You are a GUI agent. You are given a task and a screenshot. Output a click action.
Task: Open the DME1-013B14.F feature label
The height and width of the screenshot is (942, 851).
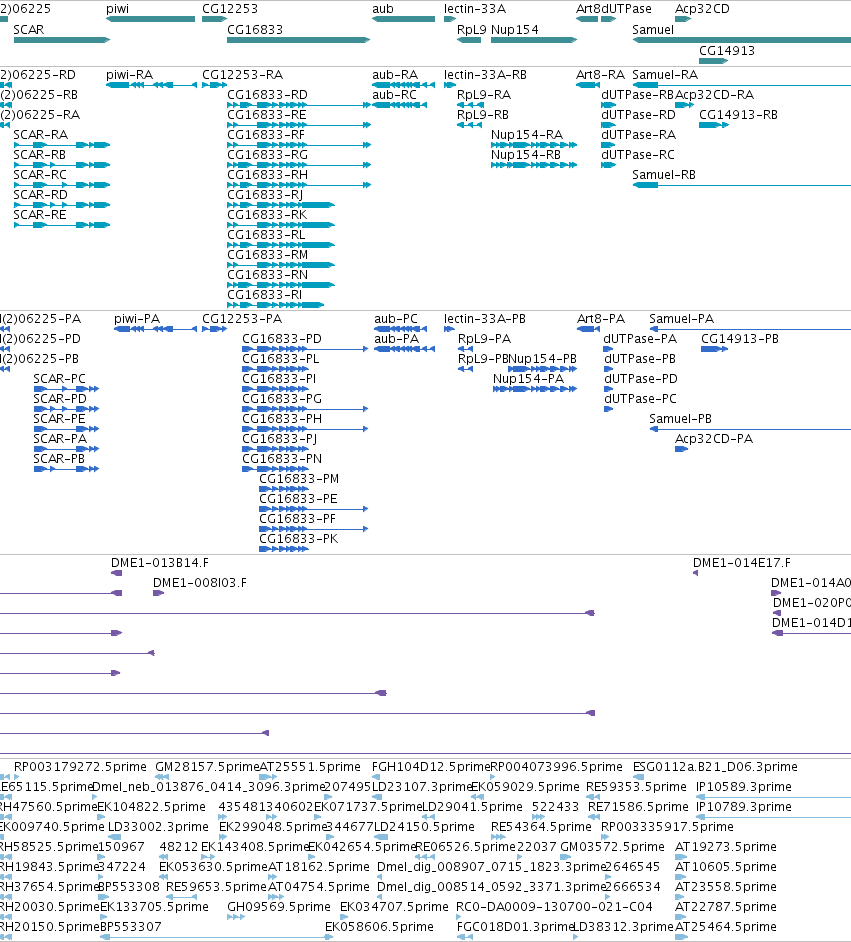point(160,563)
